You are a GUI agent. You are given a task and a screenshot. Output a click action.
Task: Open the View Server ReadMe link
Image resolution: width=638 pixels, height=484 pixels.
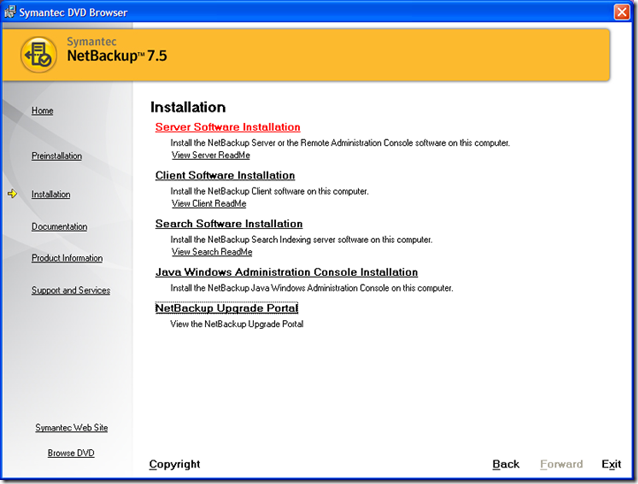pyautogui.click(x=211, y=155)
